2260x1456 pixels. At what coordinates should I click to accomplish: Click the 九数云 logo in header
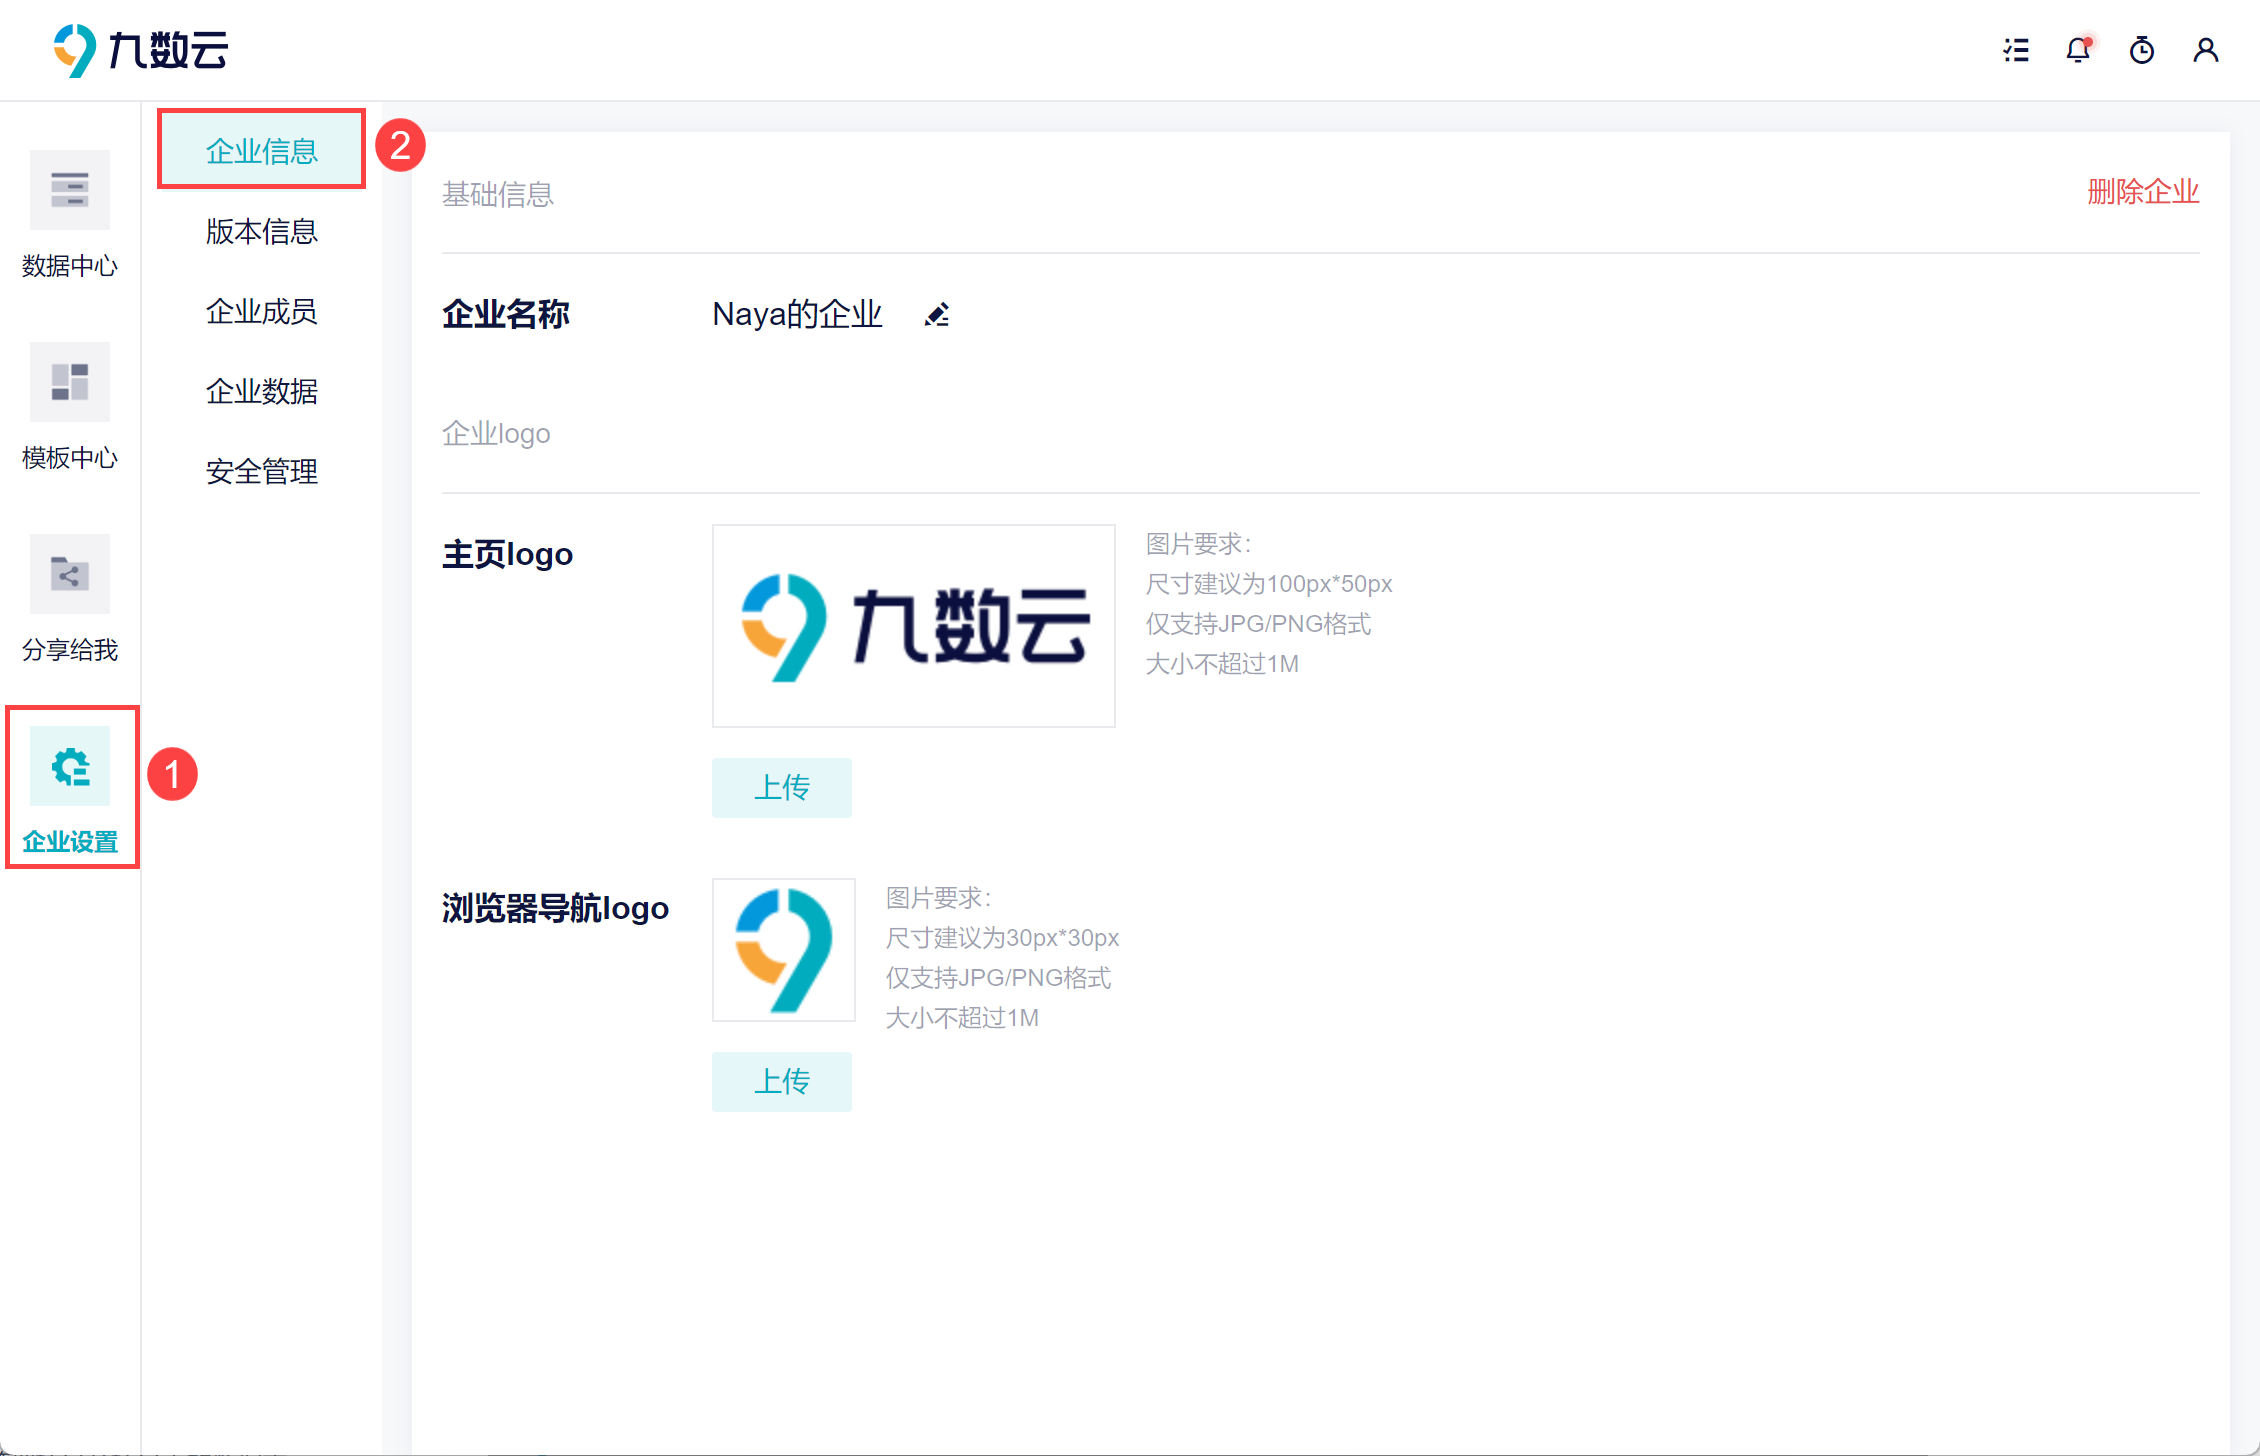pyautogui.click(x=140, y=50)
